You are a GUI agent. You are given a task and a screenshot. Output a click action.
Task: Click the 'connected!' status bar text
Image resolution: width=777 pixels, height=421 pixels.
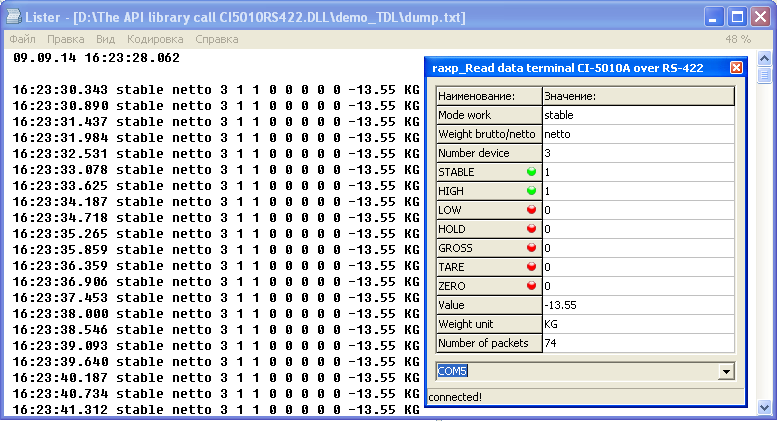[455, 397]
